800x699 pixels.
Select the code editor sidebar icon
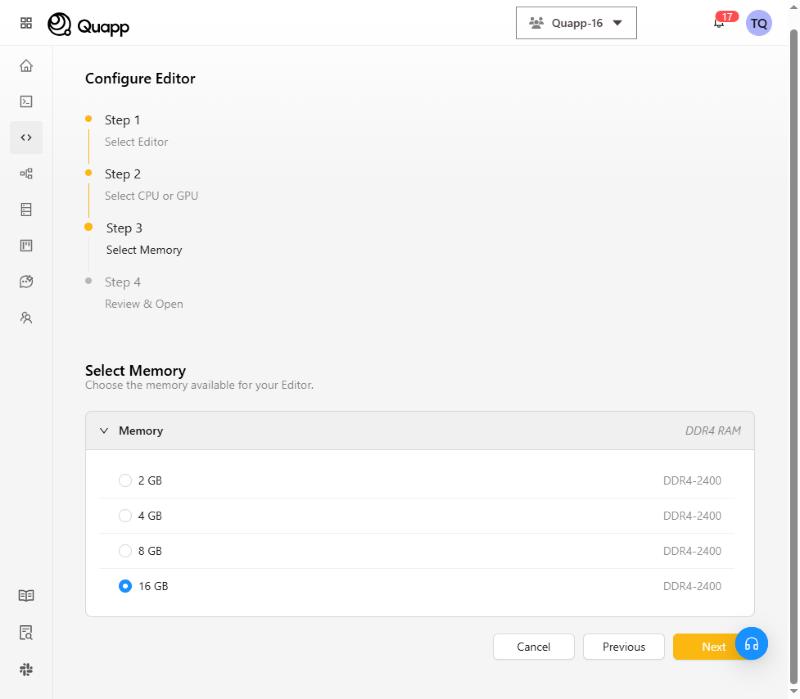pyautogui.click(x=26, y=138)
